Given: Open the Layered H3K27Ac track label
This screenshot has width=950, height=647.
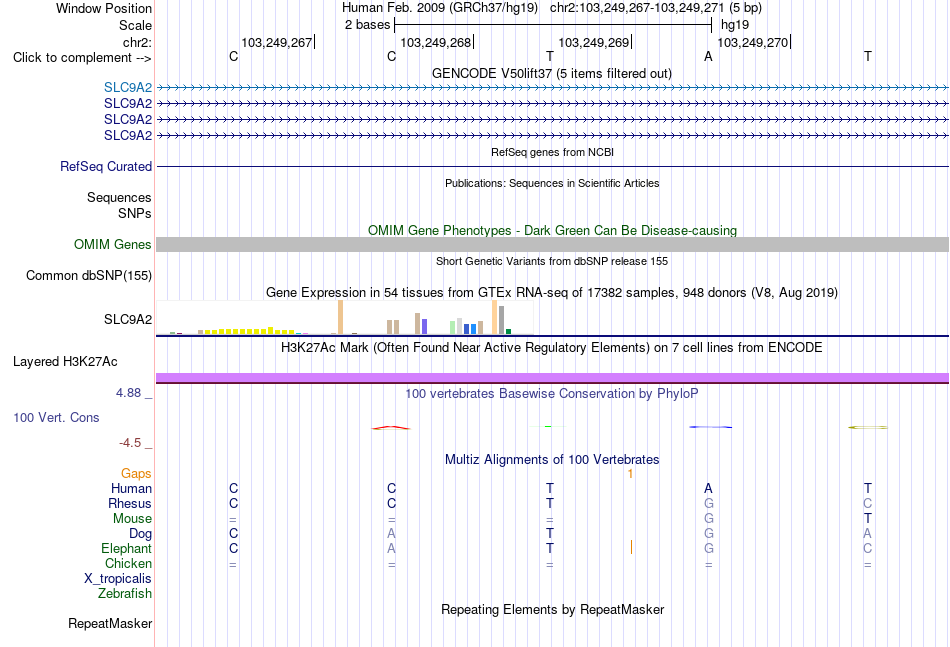Looking at the screenshot, I should coord(65,362).
